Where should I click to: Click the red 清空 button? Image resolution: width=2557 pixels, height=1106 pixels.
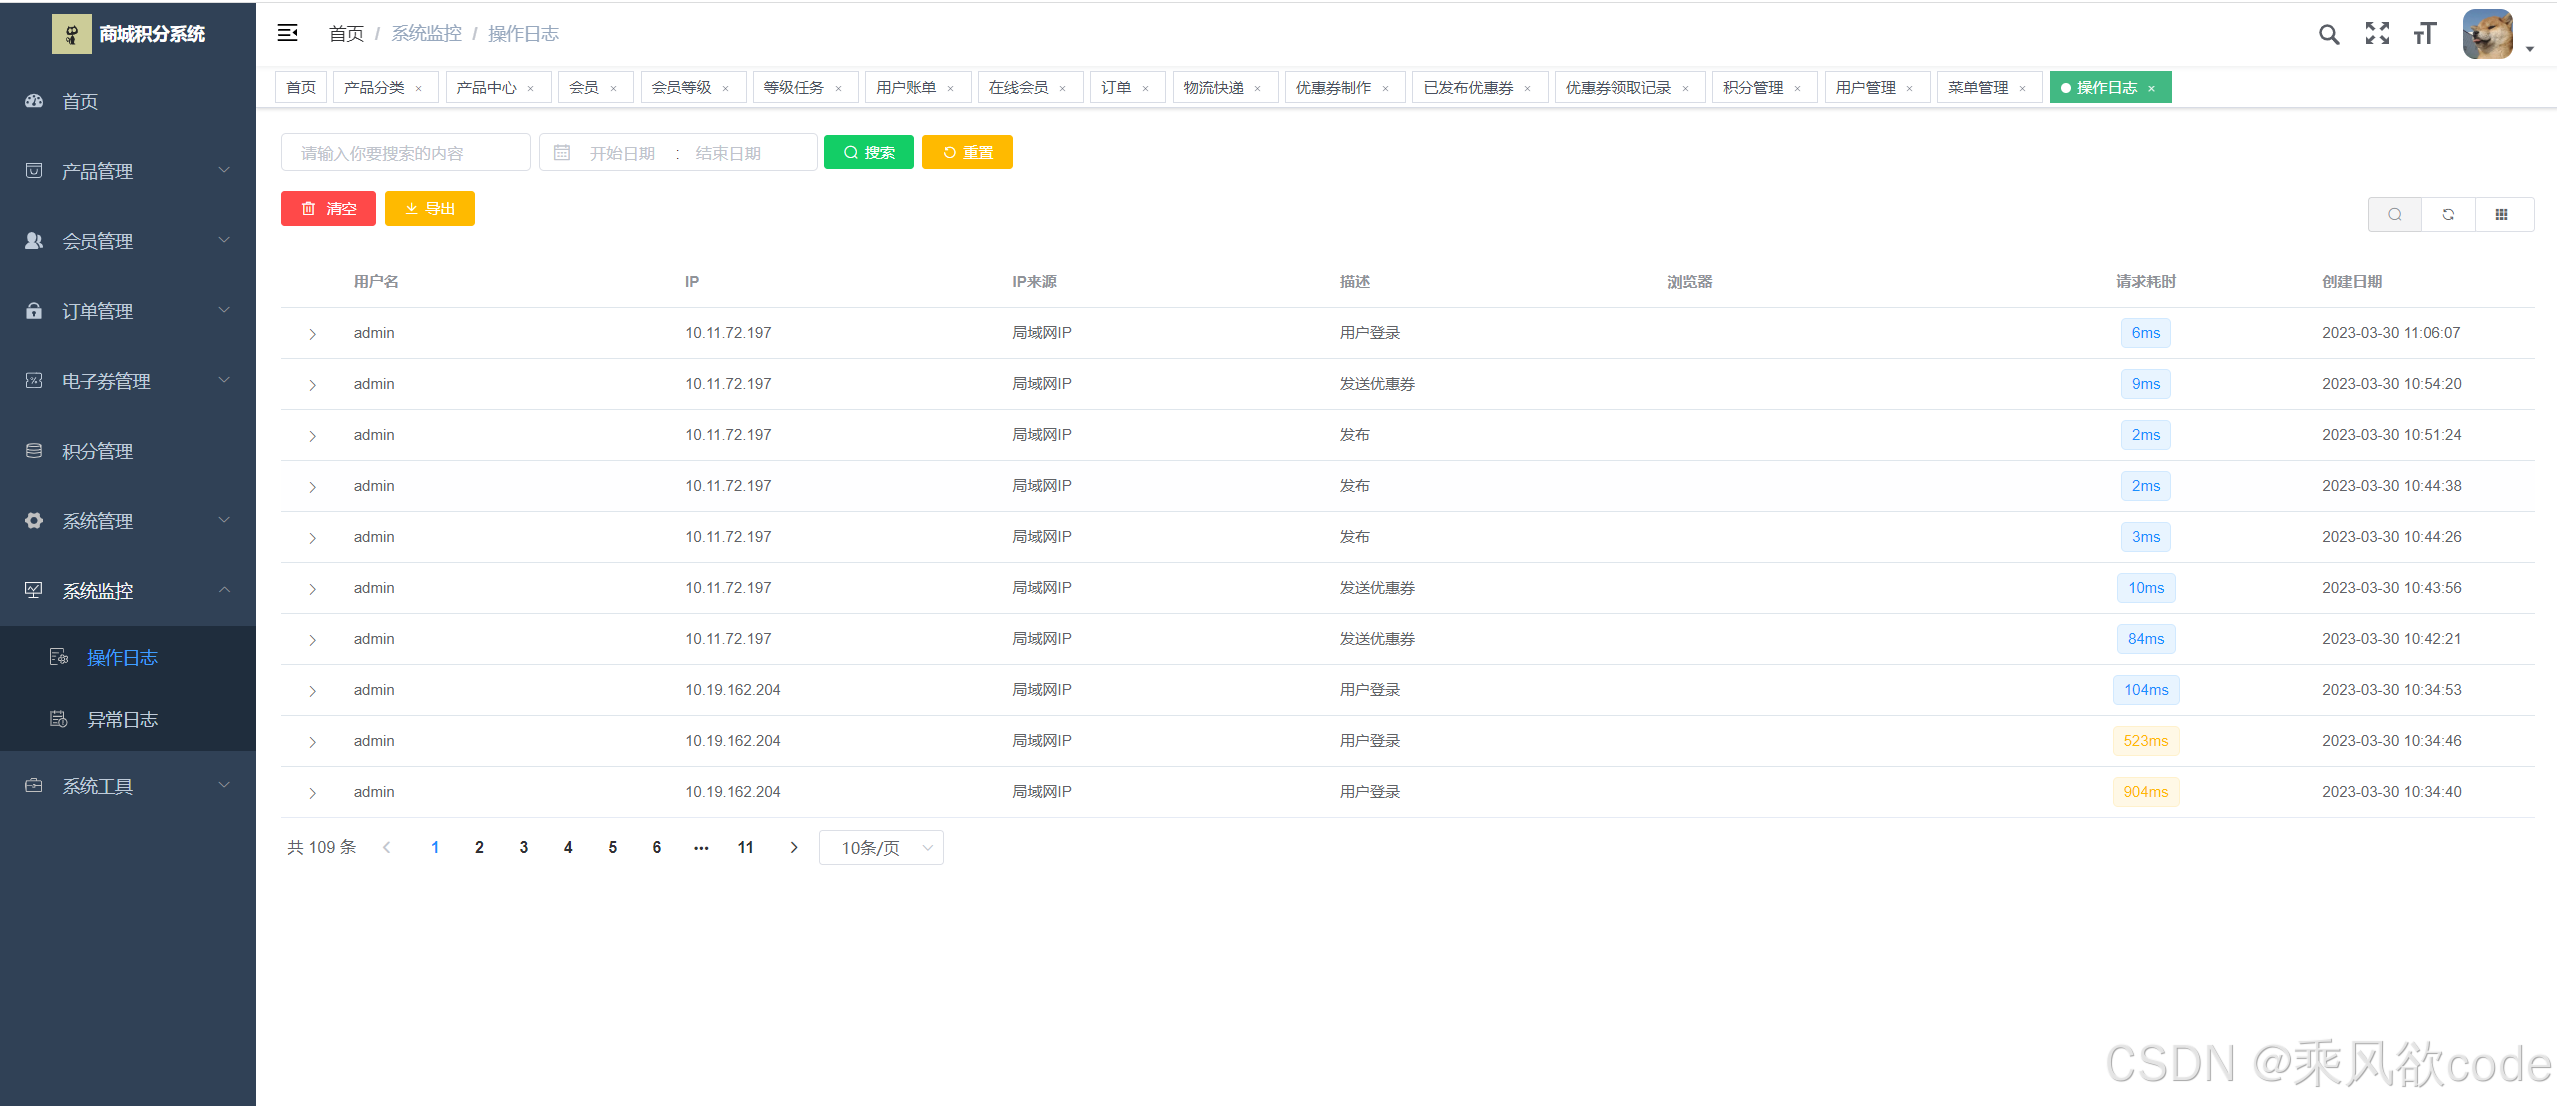(328, 208)
